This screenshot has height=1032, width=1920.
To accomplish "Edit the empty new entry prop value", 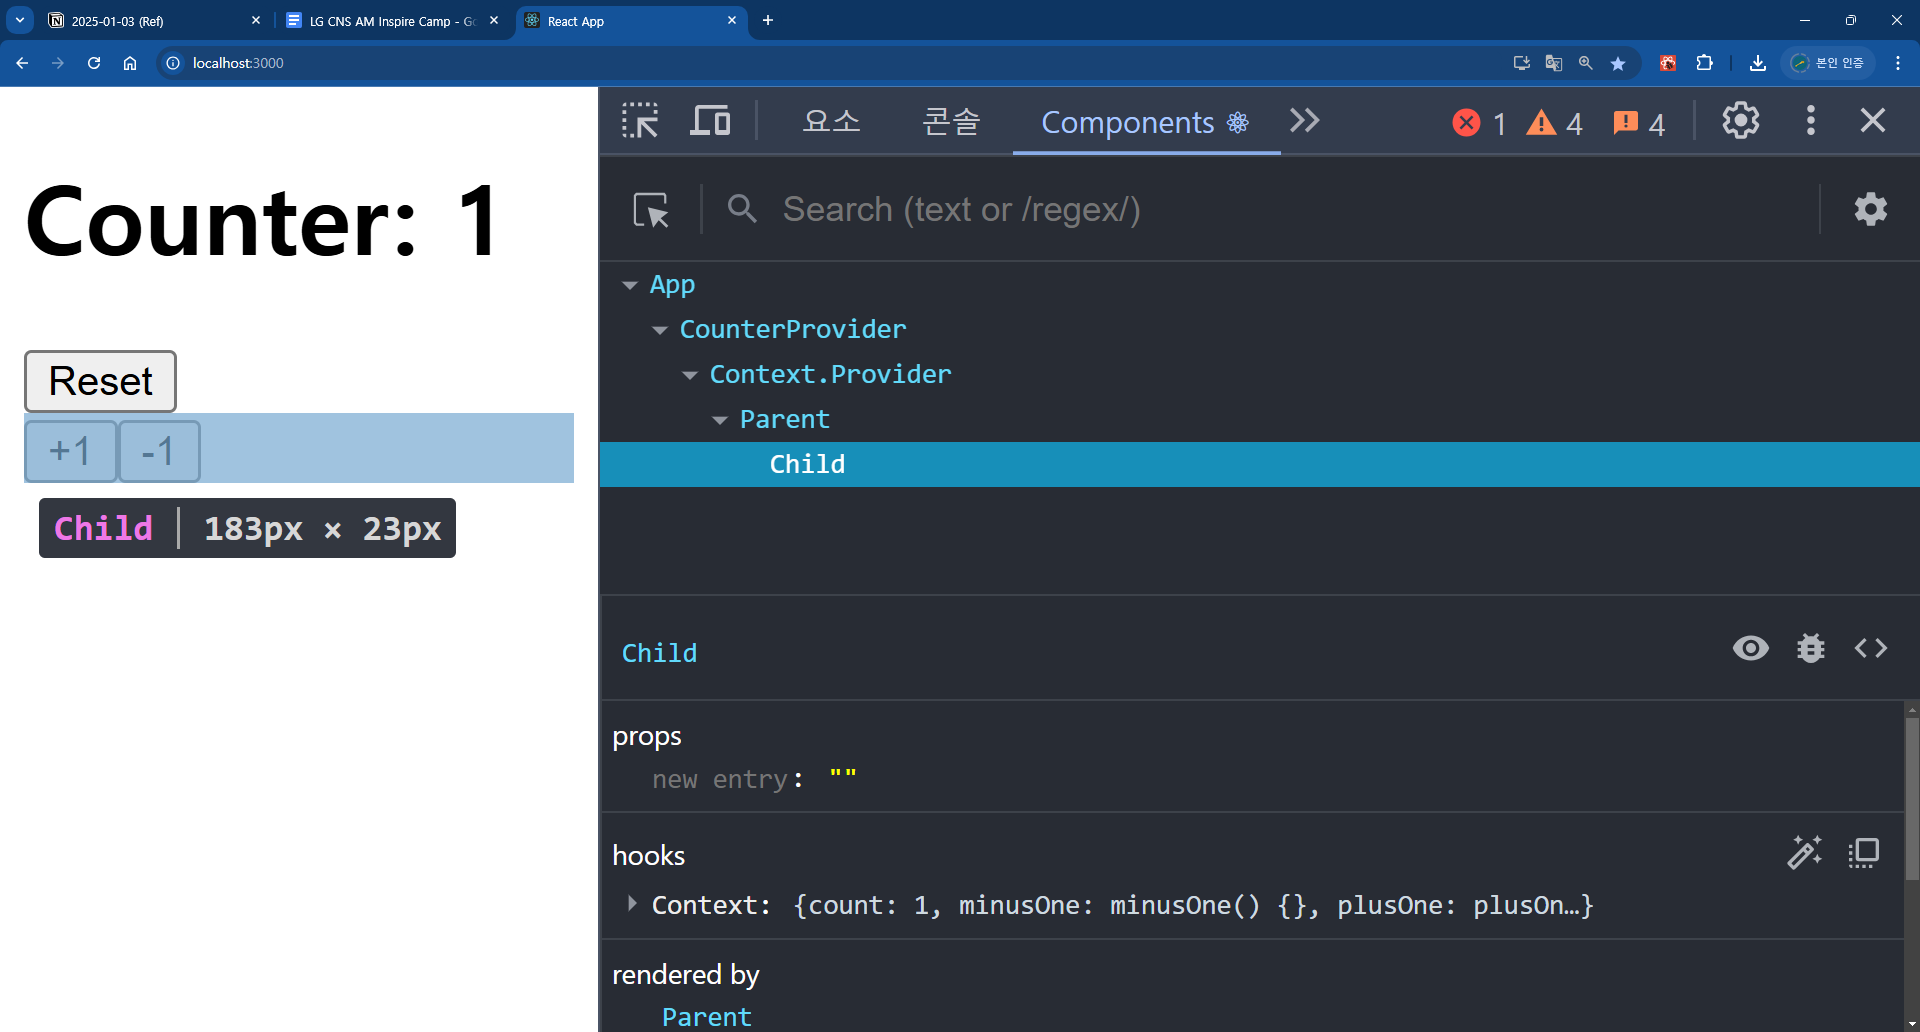I will [x=843, y=776].
